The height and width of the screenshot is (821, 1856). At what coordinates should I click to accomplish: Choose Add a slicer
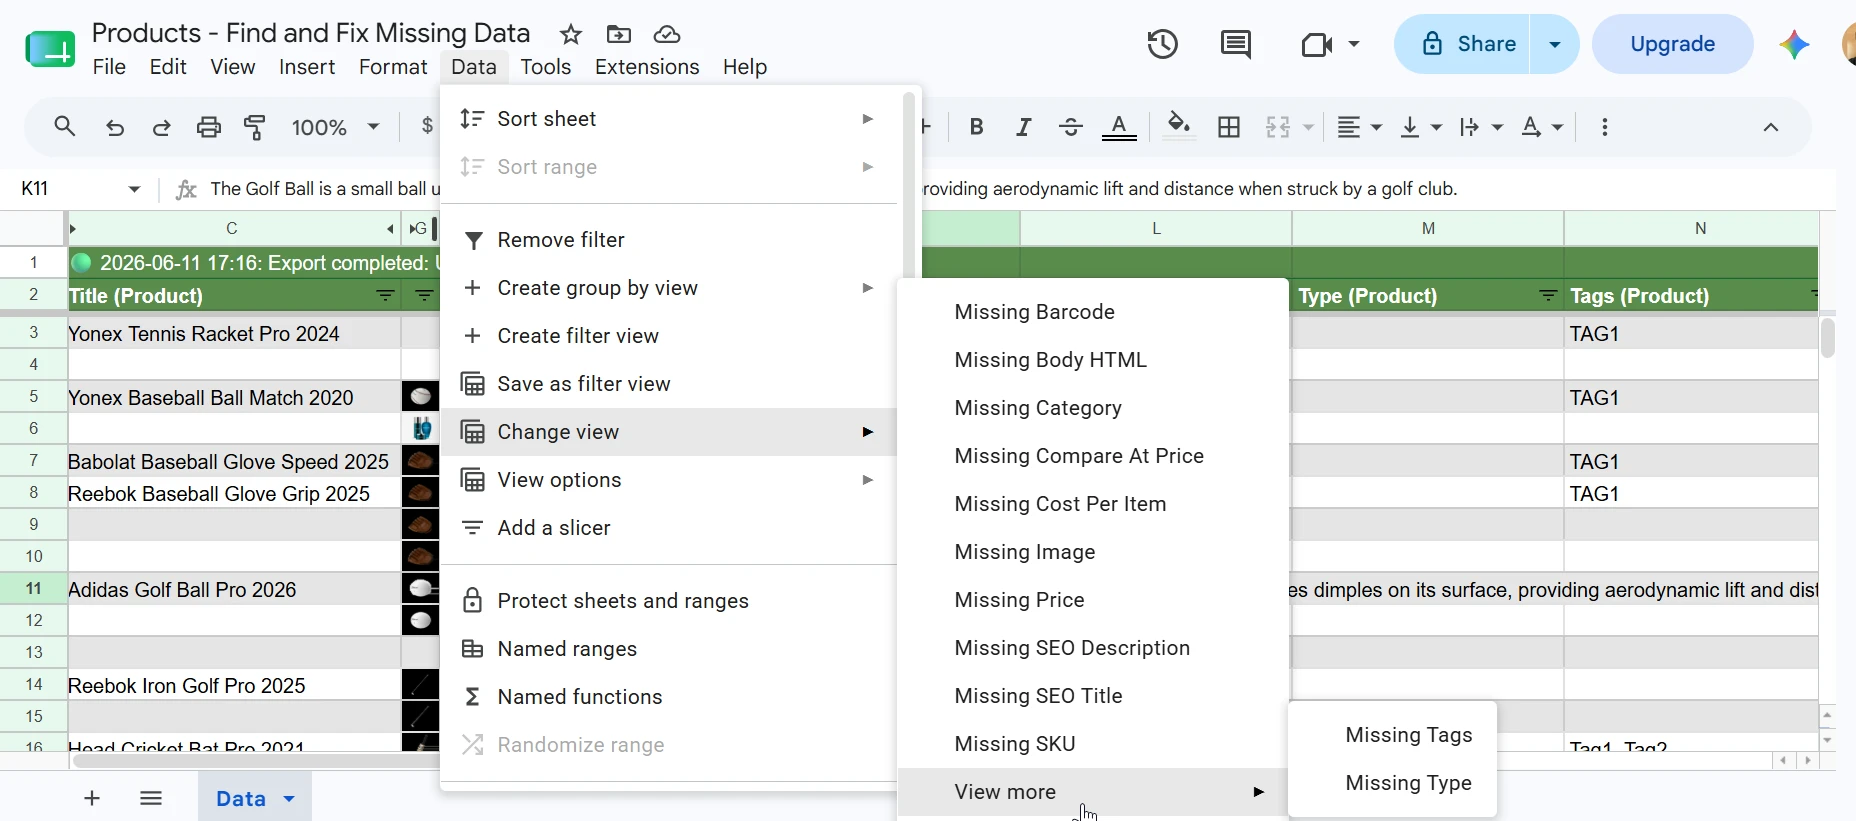pyautogui.click(x=668, y=528)
